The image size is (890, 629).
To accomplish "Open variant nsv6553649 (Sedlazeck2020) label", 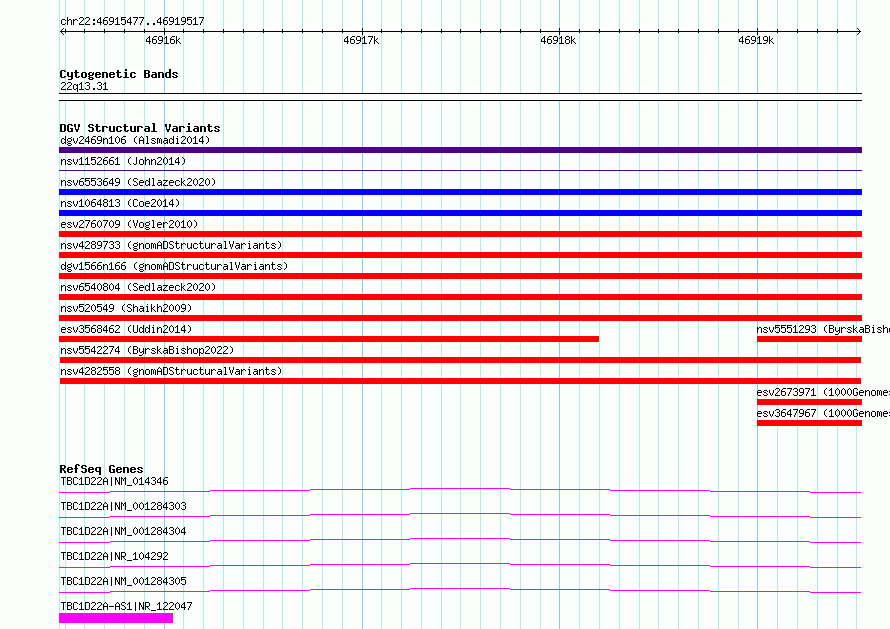I will pos(138,182).
